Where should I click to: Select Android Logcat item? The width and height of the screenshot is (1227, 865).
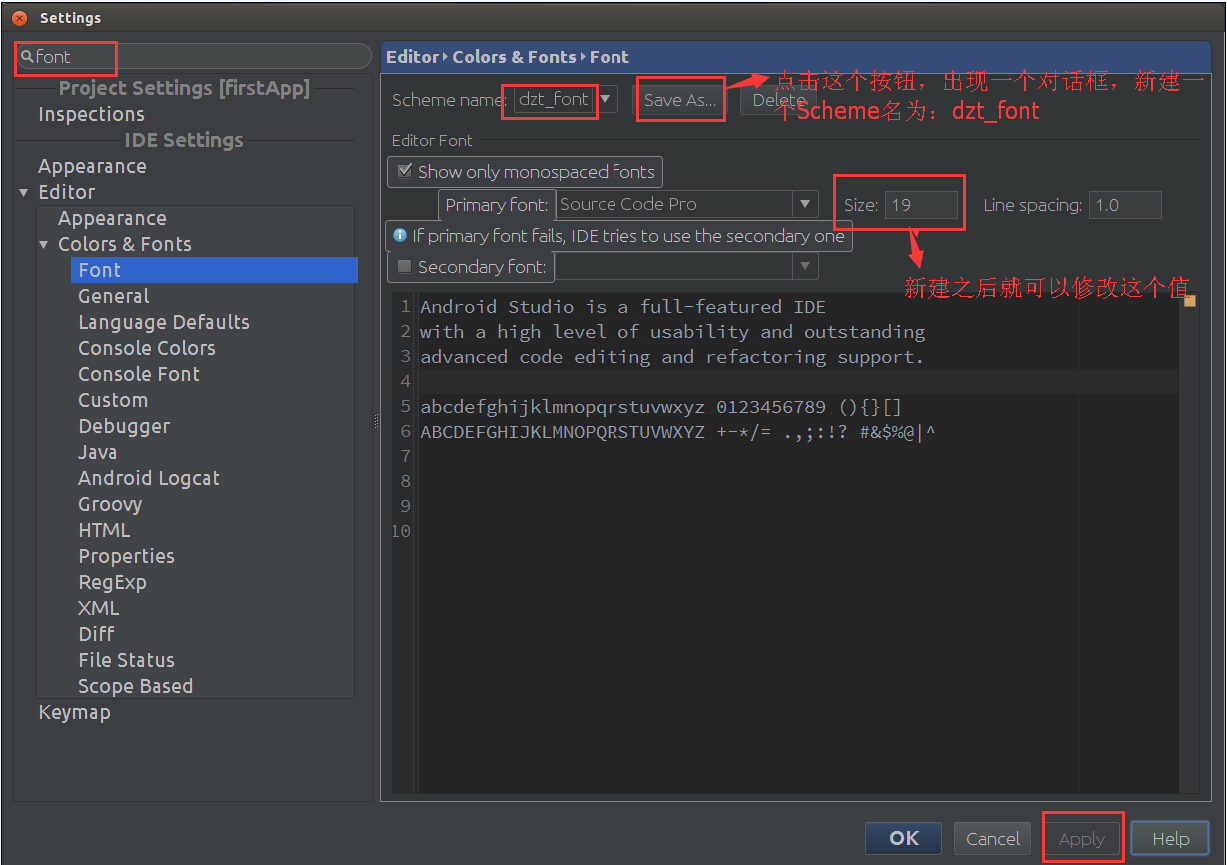click(x=149, y=478)
